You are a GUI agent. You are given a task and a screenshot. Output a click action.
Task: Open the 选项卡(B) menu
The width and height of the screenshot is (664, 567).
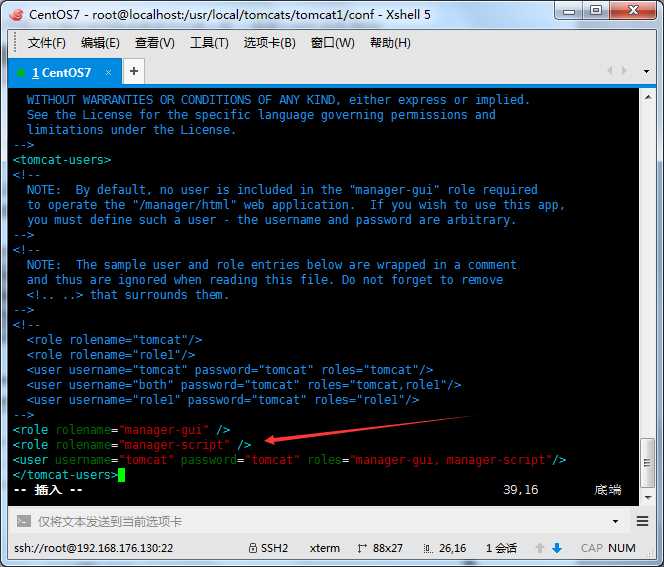pyautogui.click(x=269, y=43)
